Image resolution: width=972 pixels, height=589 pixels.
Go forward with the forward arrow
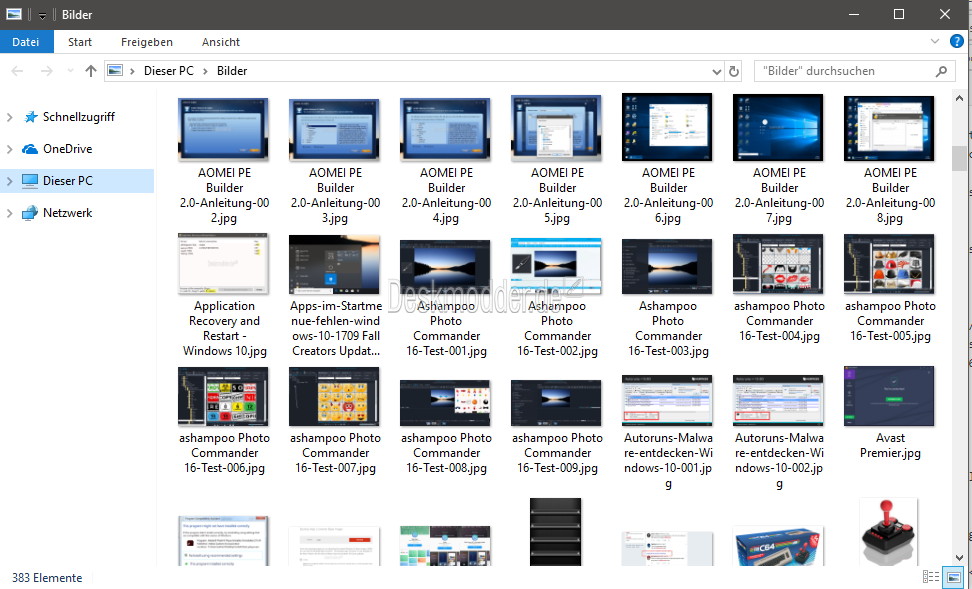46,71
